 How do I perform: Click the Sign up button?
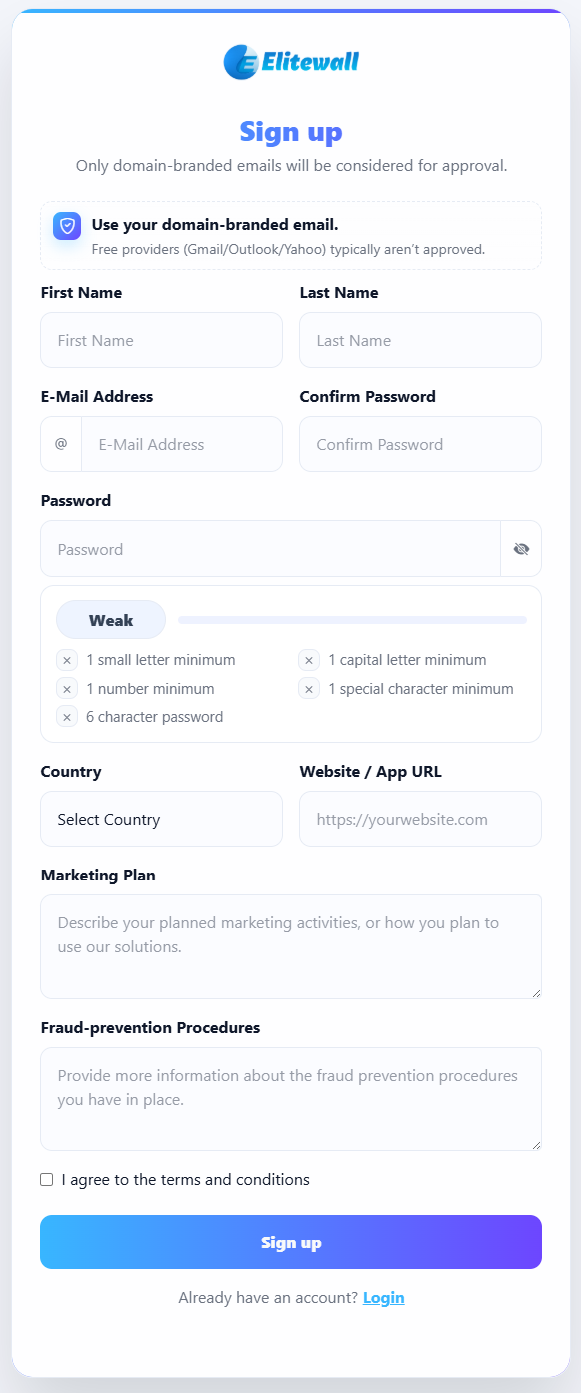click(x=290, y=1242)
